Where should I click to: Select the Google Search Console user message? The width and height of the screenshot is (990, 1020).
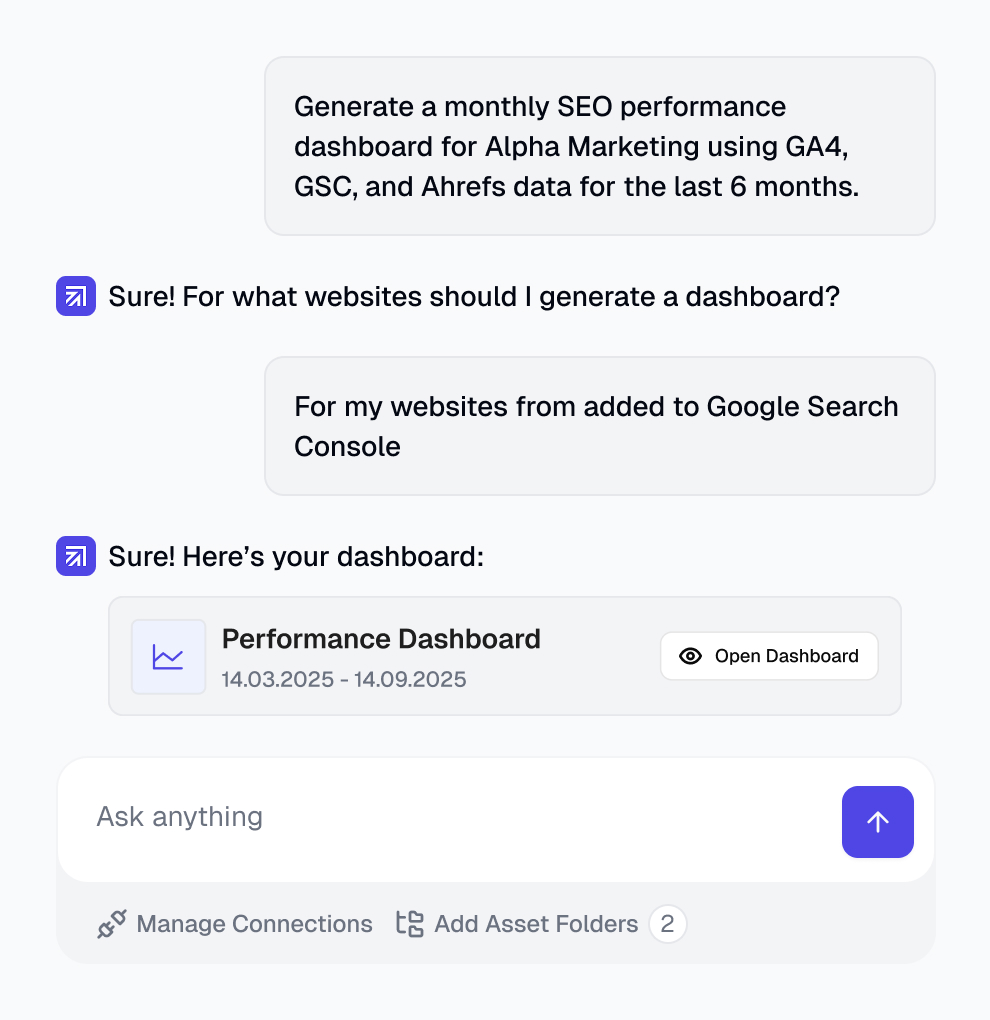(x=600, y=426)
